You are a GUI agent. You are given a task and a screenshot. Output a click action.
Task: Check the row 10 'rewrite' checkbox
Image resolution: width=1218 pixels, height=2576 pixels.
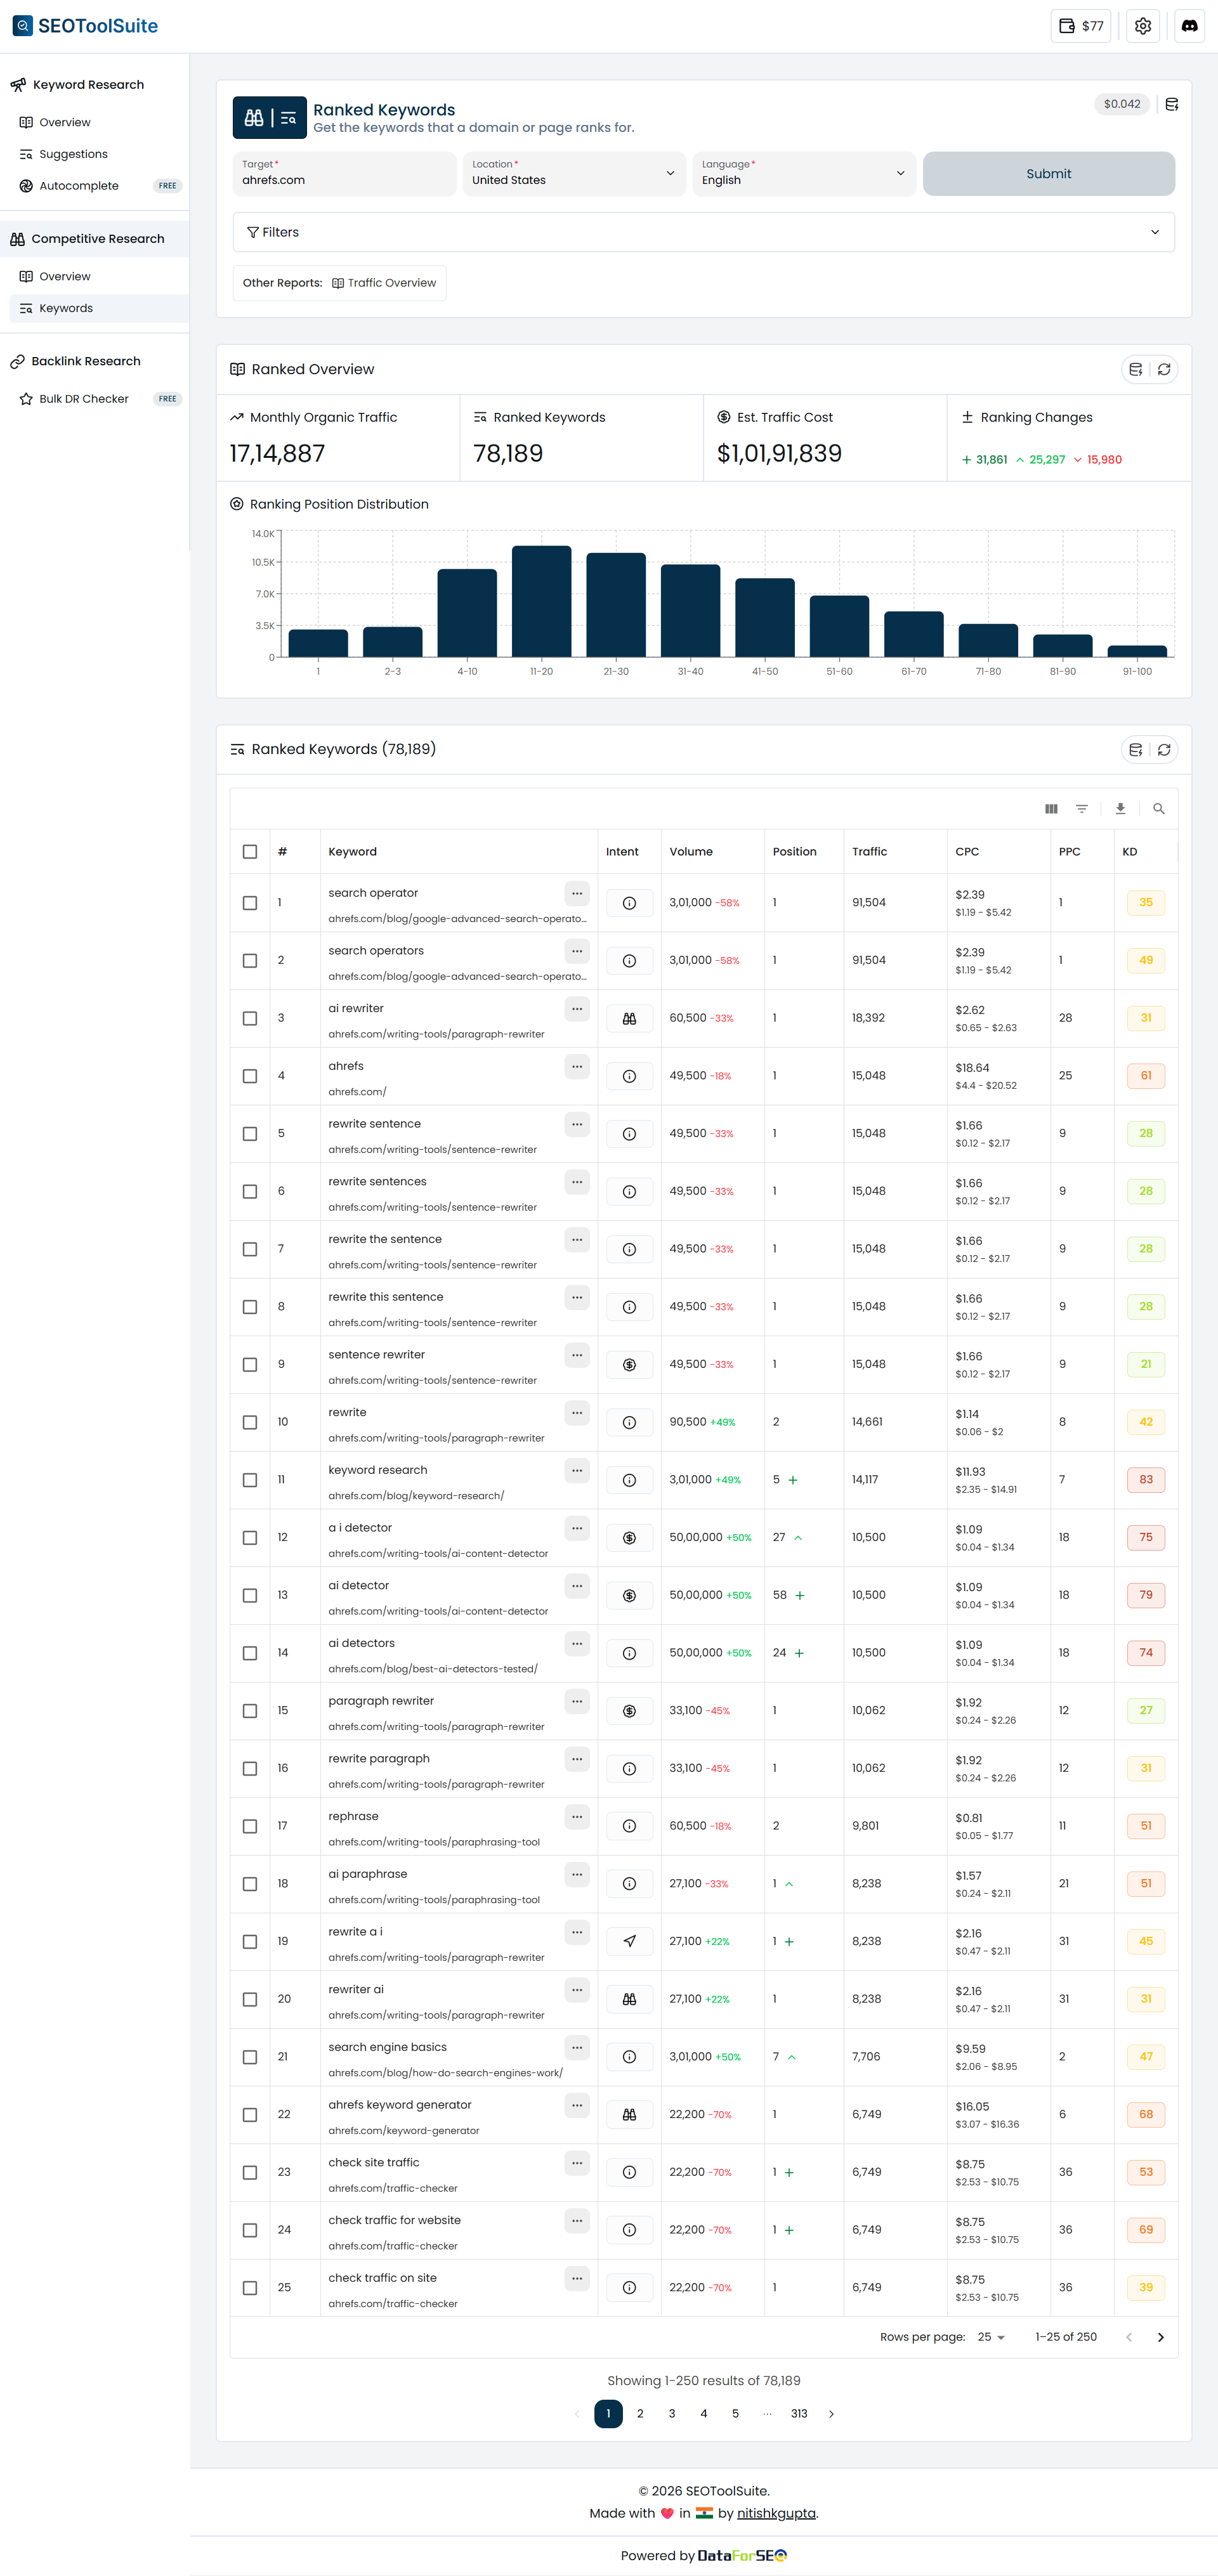click(250, 1422)
